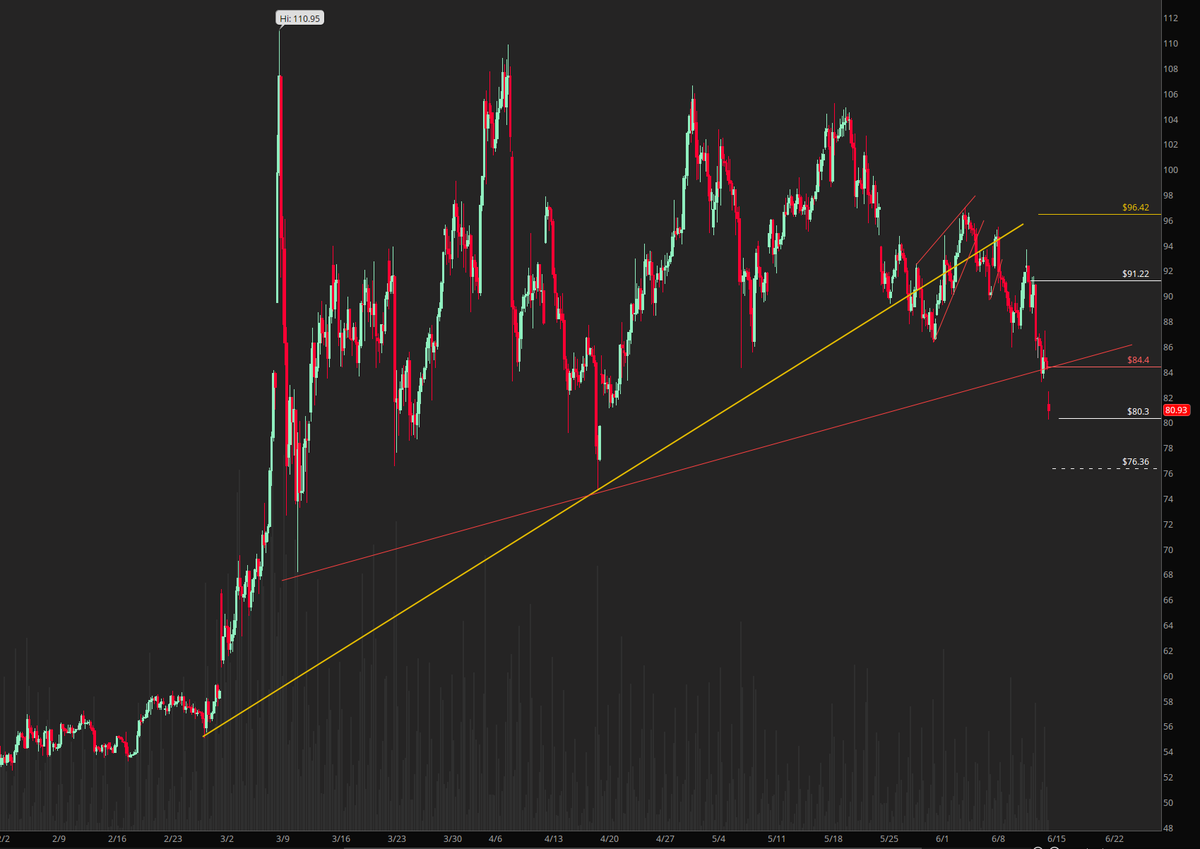
Task: Click the 100 price axis label
Action: click(1170, 170)
